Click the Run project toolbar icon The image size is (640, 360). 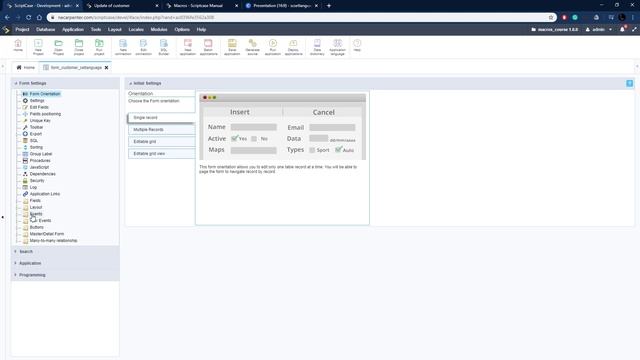pyautogui.click(x=99, y=47)
